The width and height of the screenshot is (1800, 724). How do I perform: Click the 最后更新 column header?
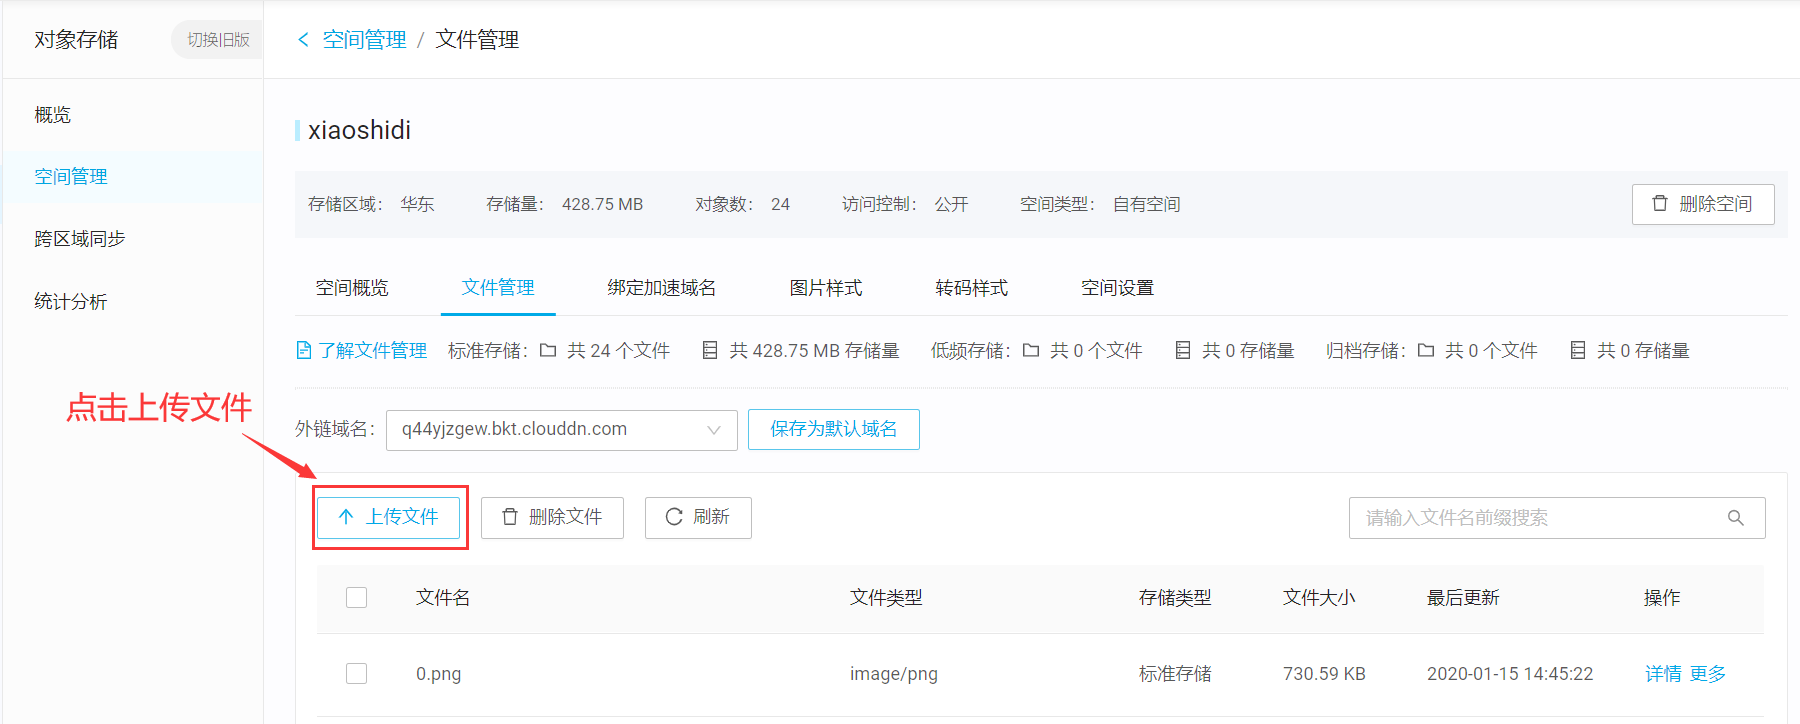click(x=1463, y=598)
